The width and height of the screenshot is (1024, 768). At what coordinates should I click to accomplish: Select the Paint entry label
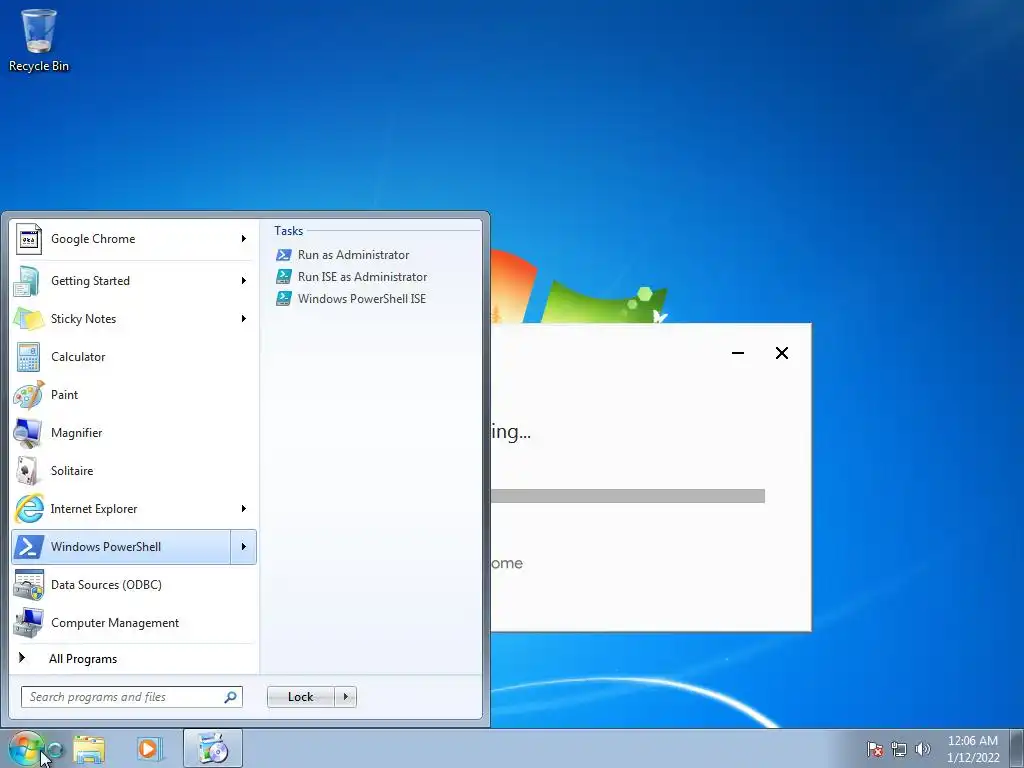coord(64,394)
